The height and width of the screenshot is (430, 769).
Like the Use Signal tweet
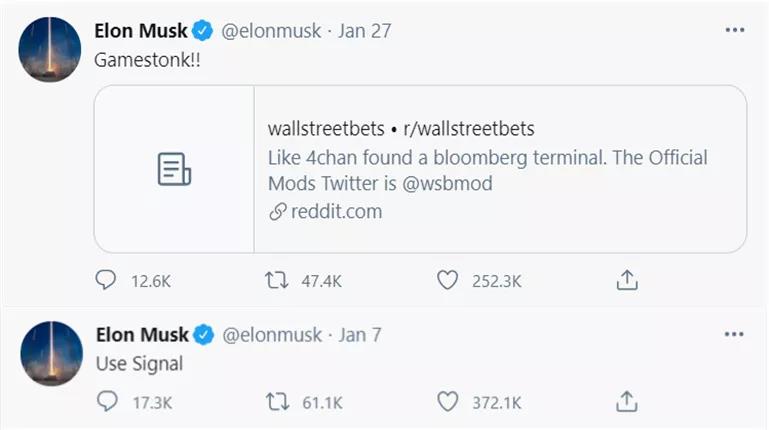tap(448, 401)
